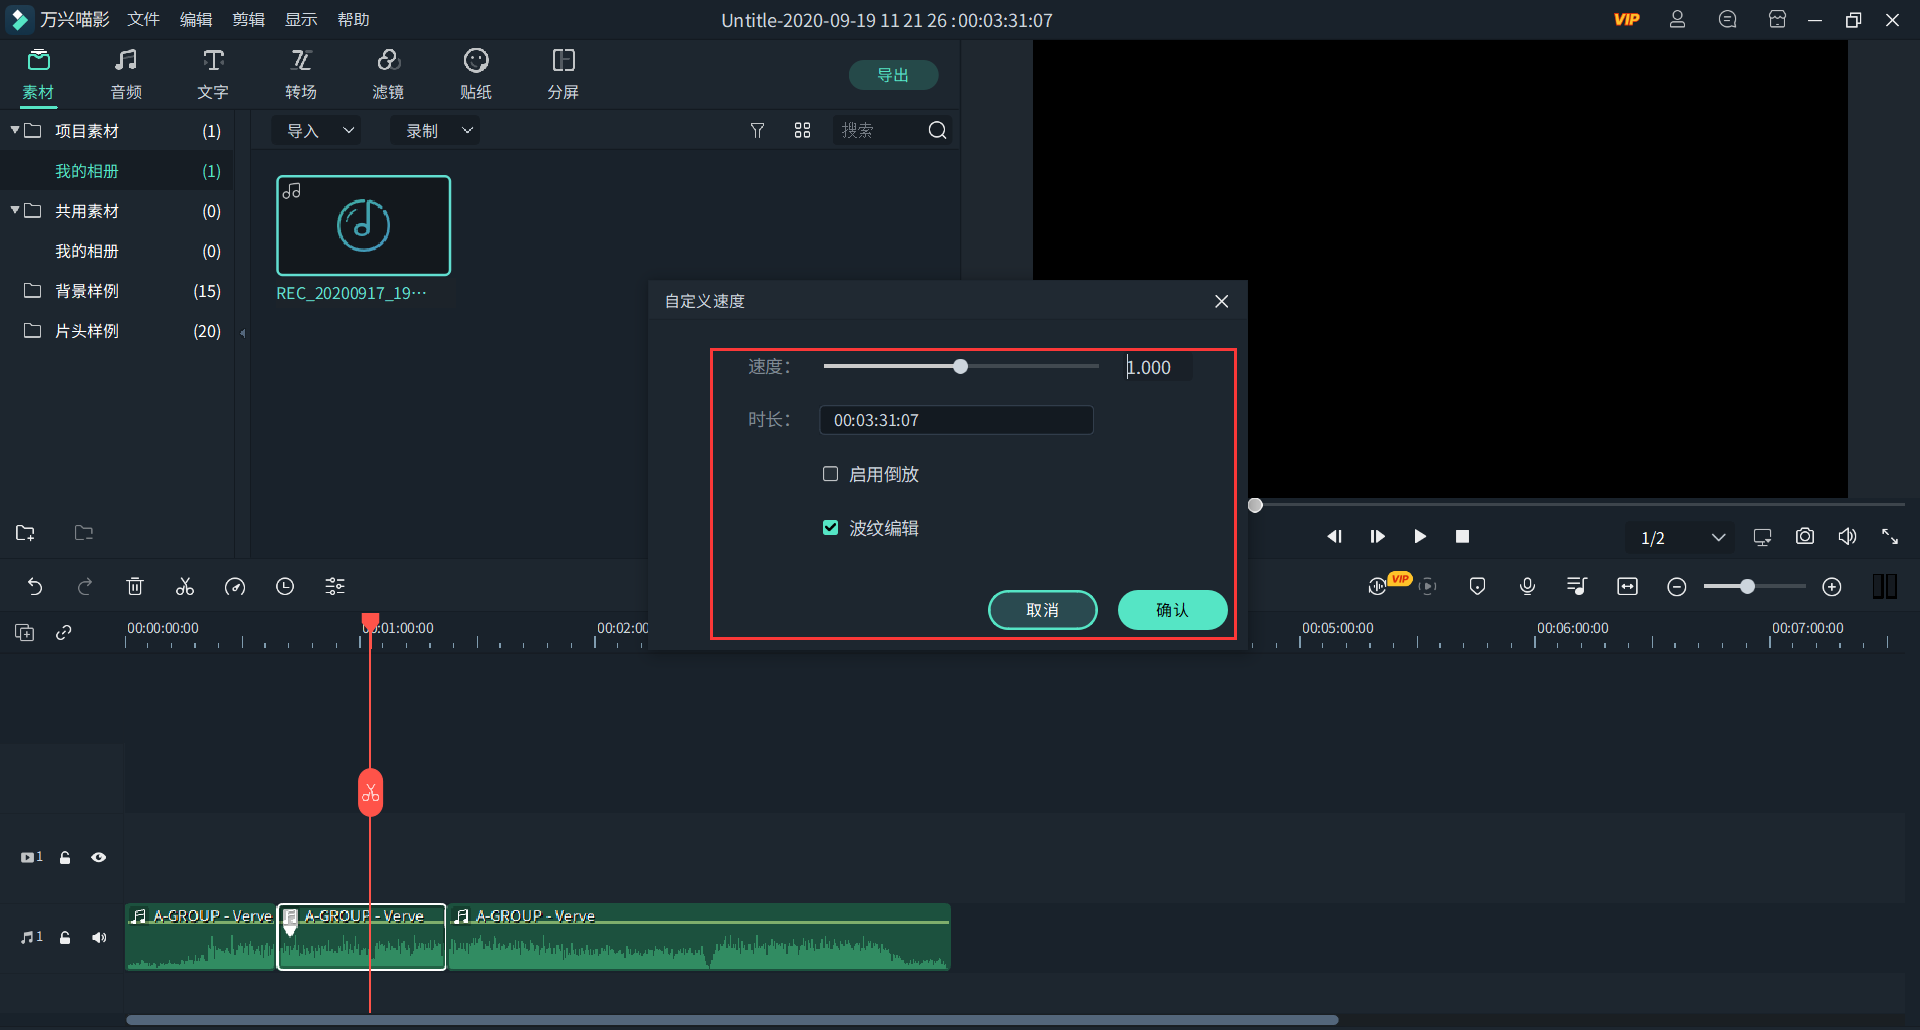Click the 确认 confirm button
Viewport: 1920px width, 1030px height.
coord(1172,610)
